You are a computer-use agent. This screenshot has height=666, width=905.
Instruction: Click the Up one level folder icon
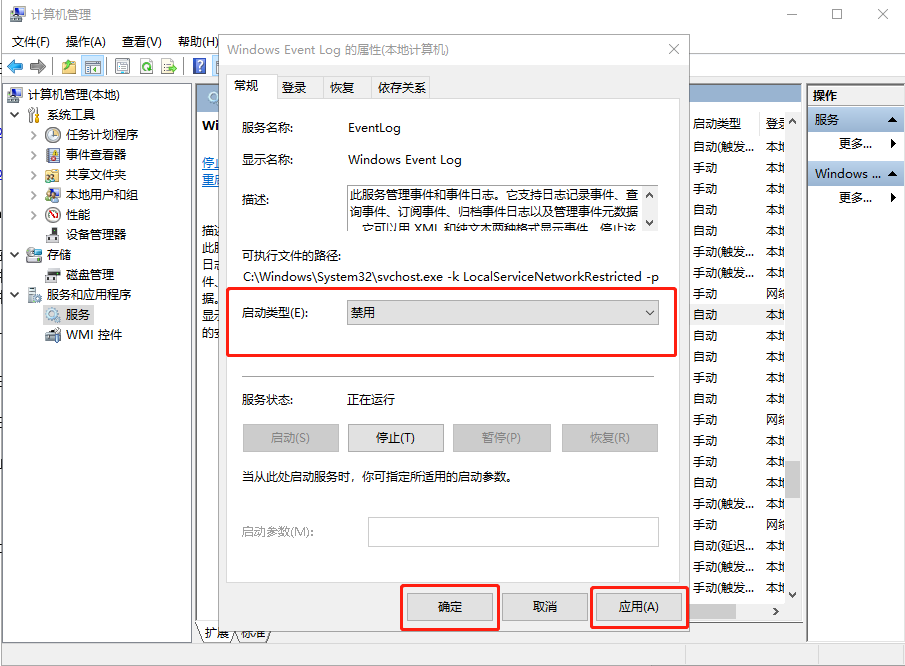(x=68, y=66)
